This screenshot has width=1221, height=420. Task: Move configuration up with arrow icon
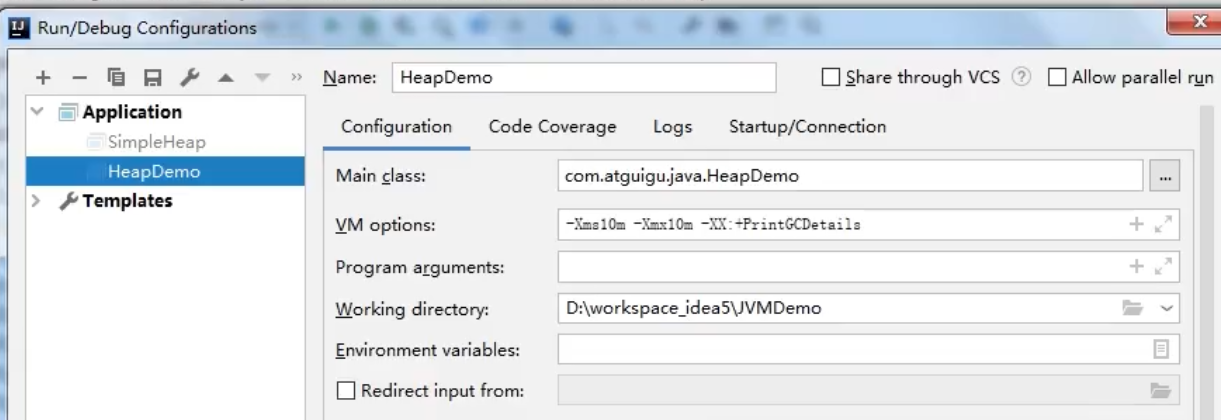pos(227,78)
